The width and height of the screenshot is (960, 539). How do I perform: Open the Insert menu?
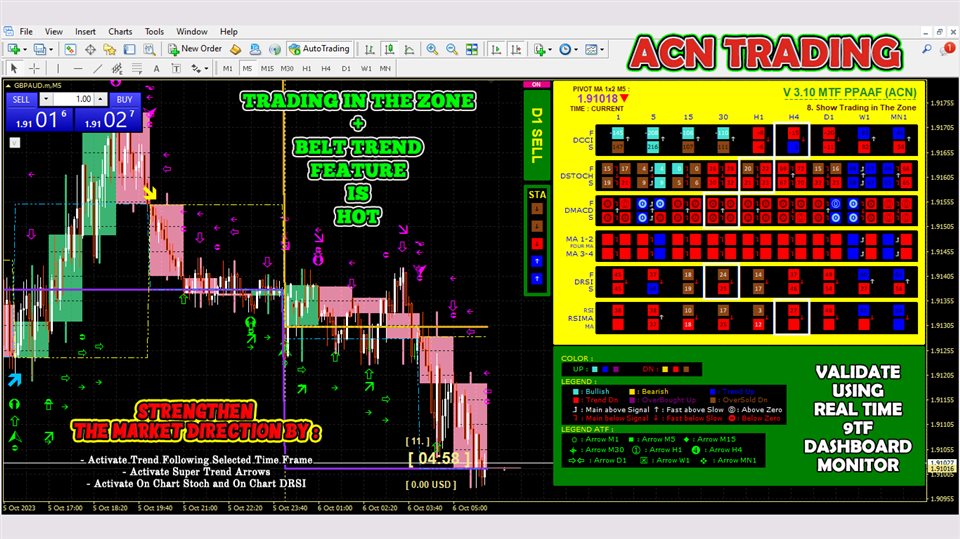point(85,31)
